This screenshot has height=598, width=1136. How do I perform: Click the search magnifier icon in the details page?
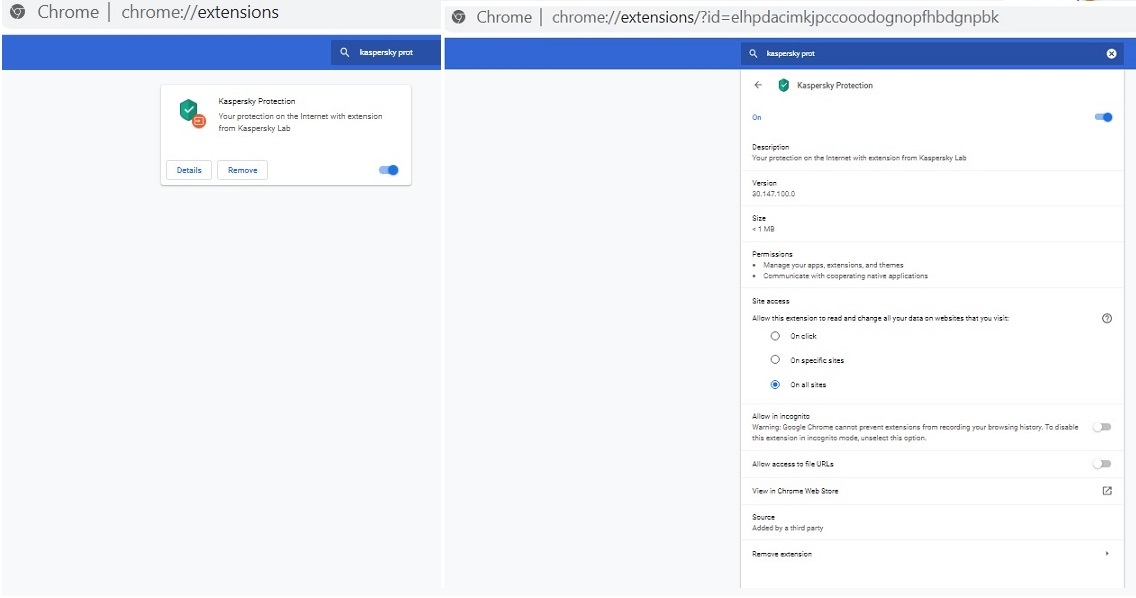click(753, 54)
